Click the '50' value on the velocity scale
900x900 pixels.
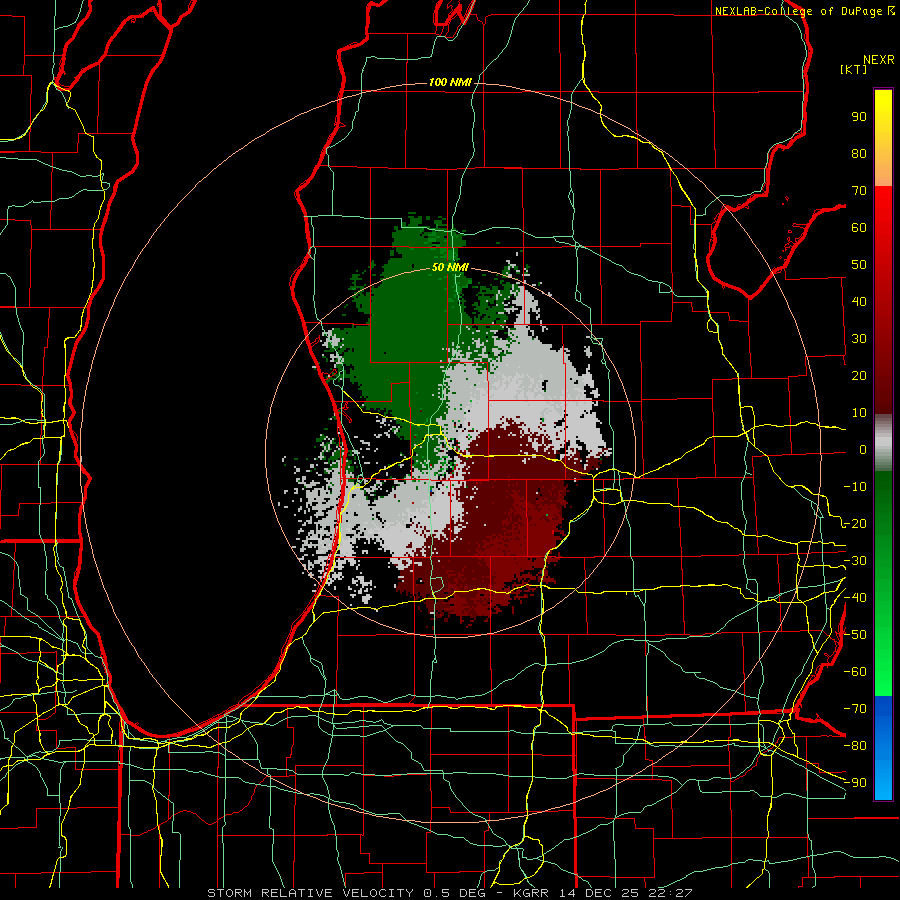[x=859, y=265]
